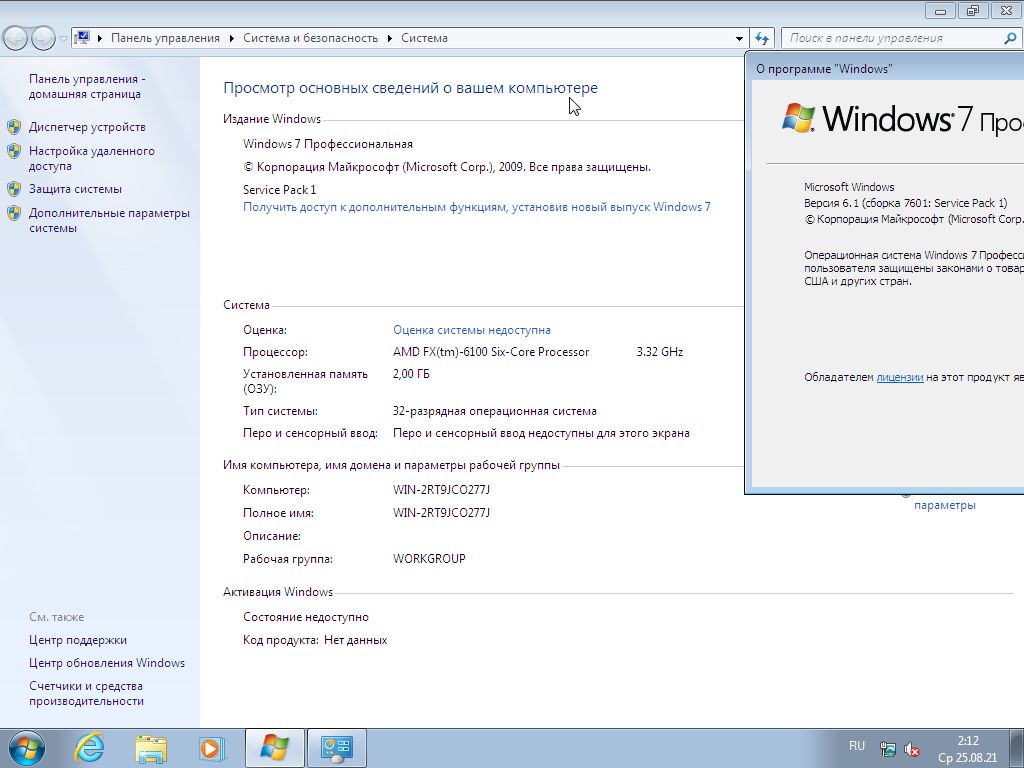This screenshot has height=768, width=1024.
Task: Switch to the Control Panel taskbar button
Action: pyautogui.click(x=336, y=748)
